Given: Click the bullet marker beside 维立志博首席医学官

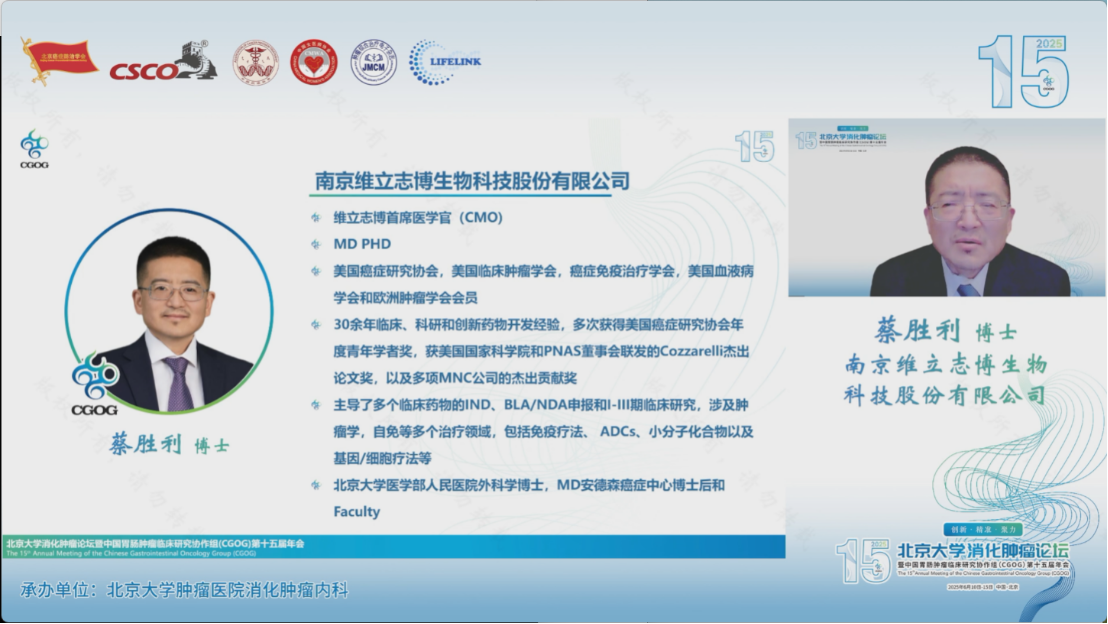Looking at the screenshot, I should [x=316, y=218].
